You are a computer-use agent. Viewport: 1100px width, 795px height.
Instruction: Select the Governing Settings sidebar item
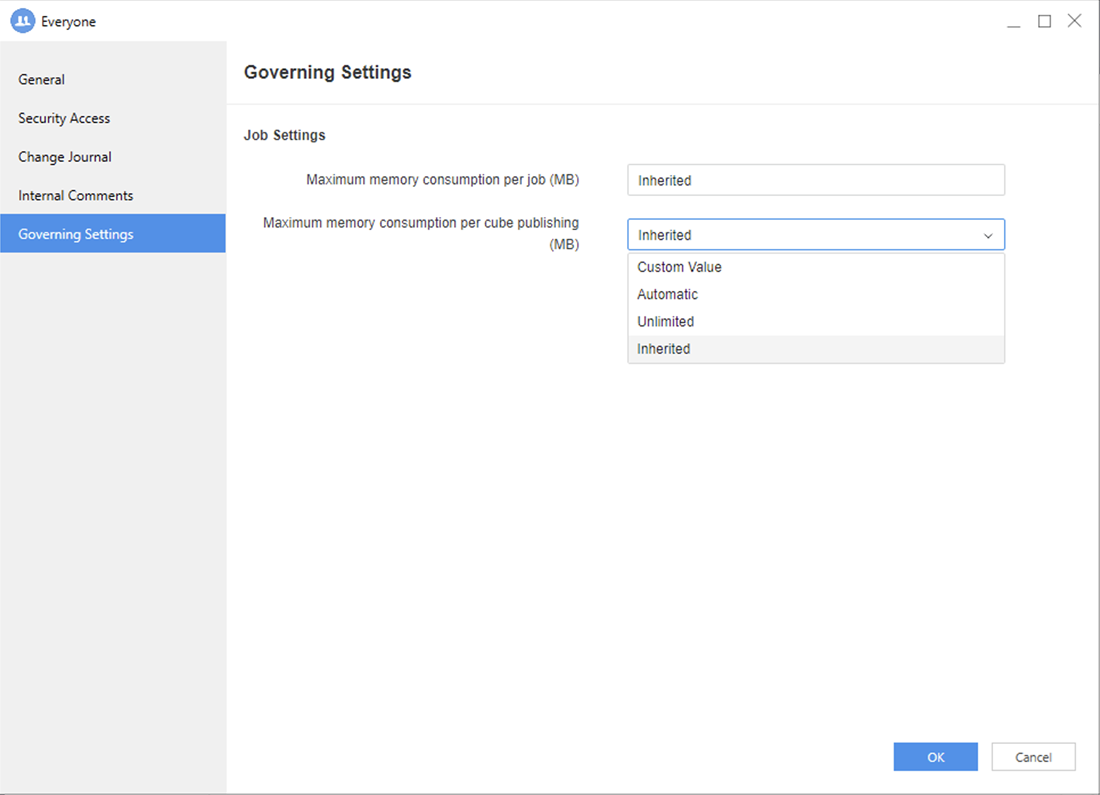click(x=76, y=234)
